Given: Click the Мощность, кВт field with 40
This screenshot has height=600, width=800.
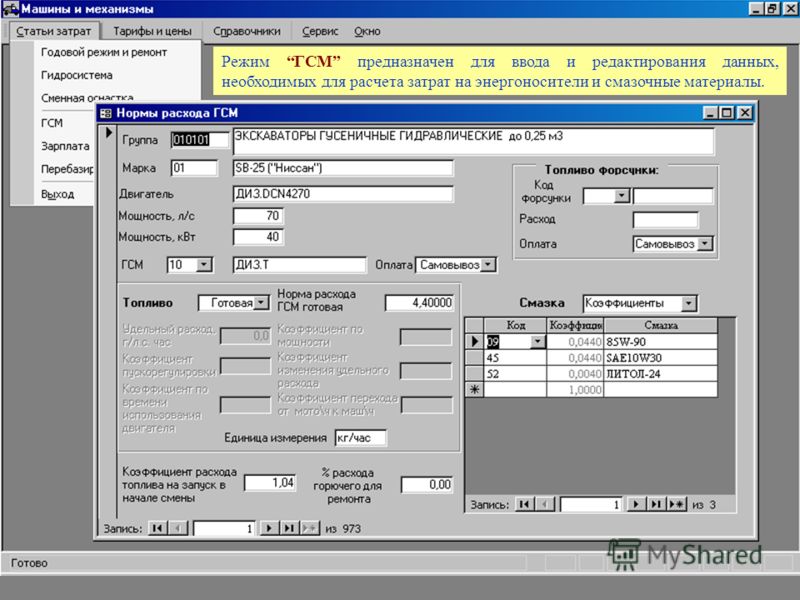Looking at the screenshot, I should (x=258, y=237).
